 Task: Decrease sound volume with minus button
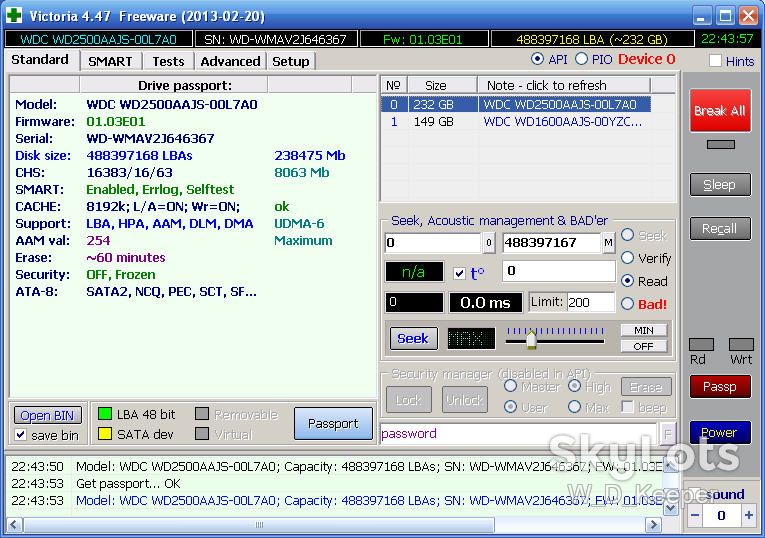click(x=695, y=516)
